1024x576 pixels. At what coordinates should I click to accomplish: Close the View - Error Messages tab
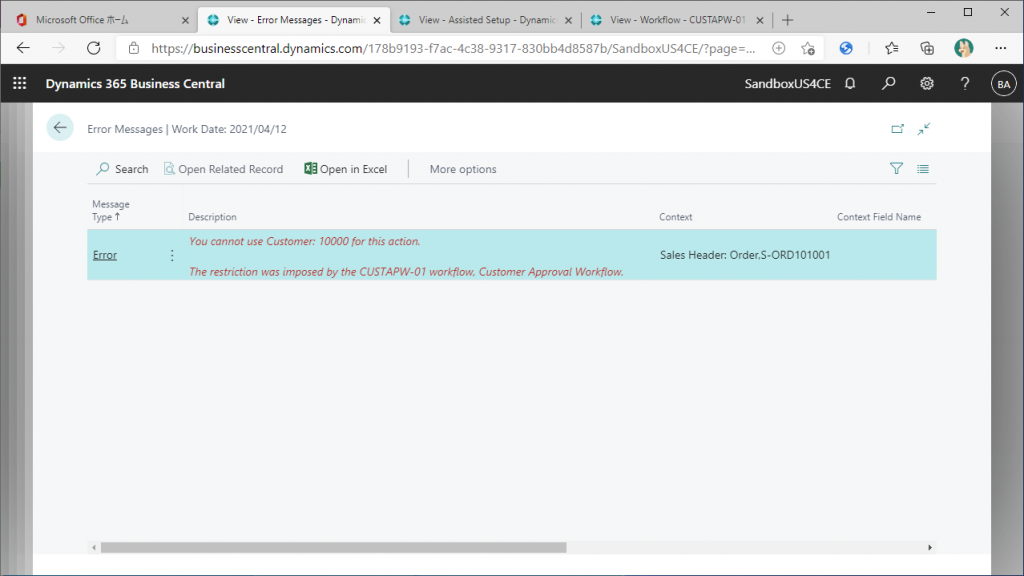pos(377,20)
